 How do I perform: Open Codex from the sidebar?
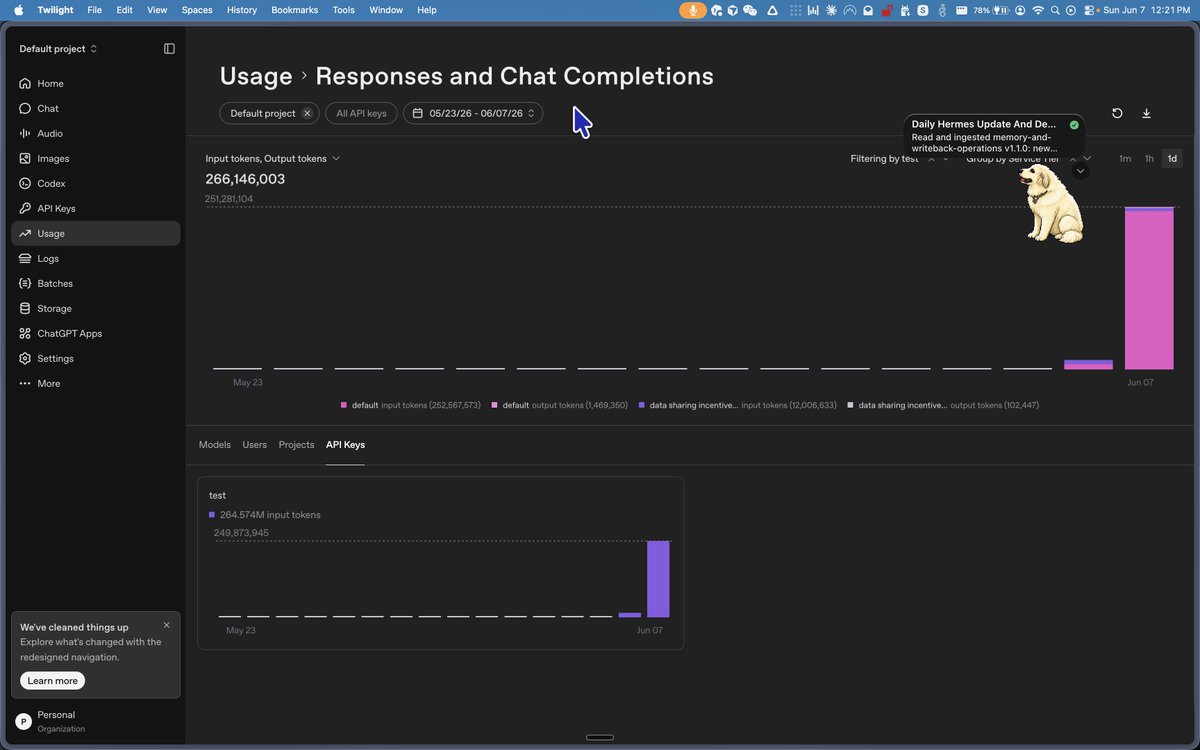[95, 183]
